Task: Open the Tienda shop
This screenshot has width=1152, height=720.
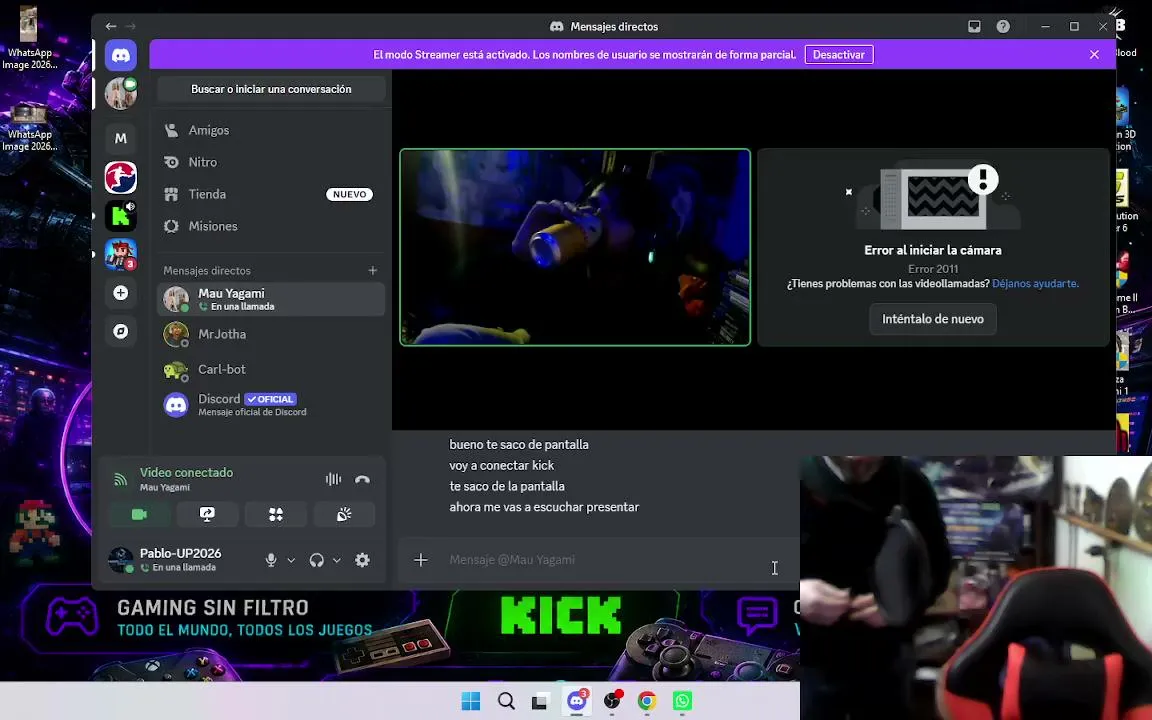Action: click(270, 194)
